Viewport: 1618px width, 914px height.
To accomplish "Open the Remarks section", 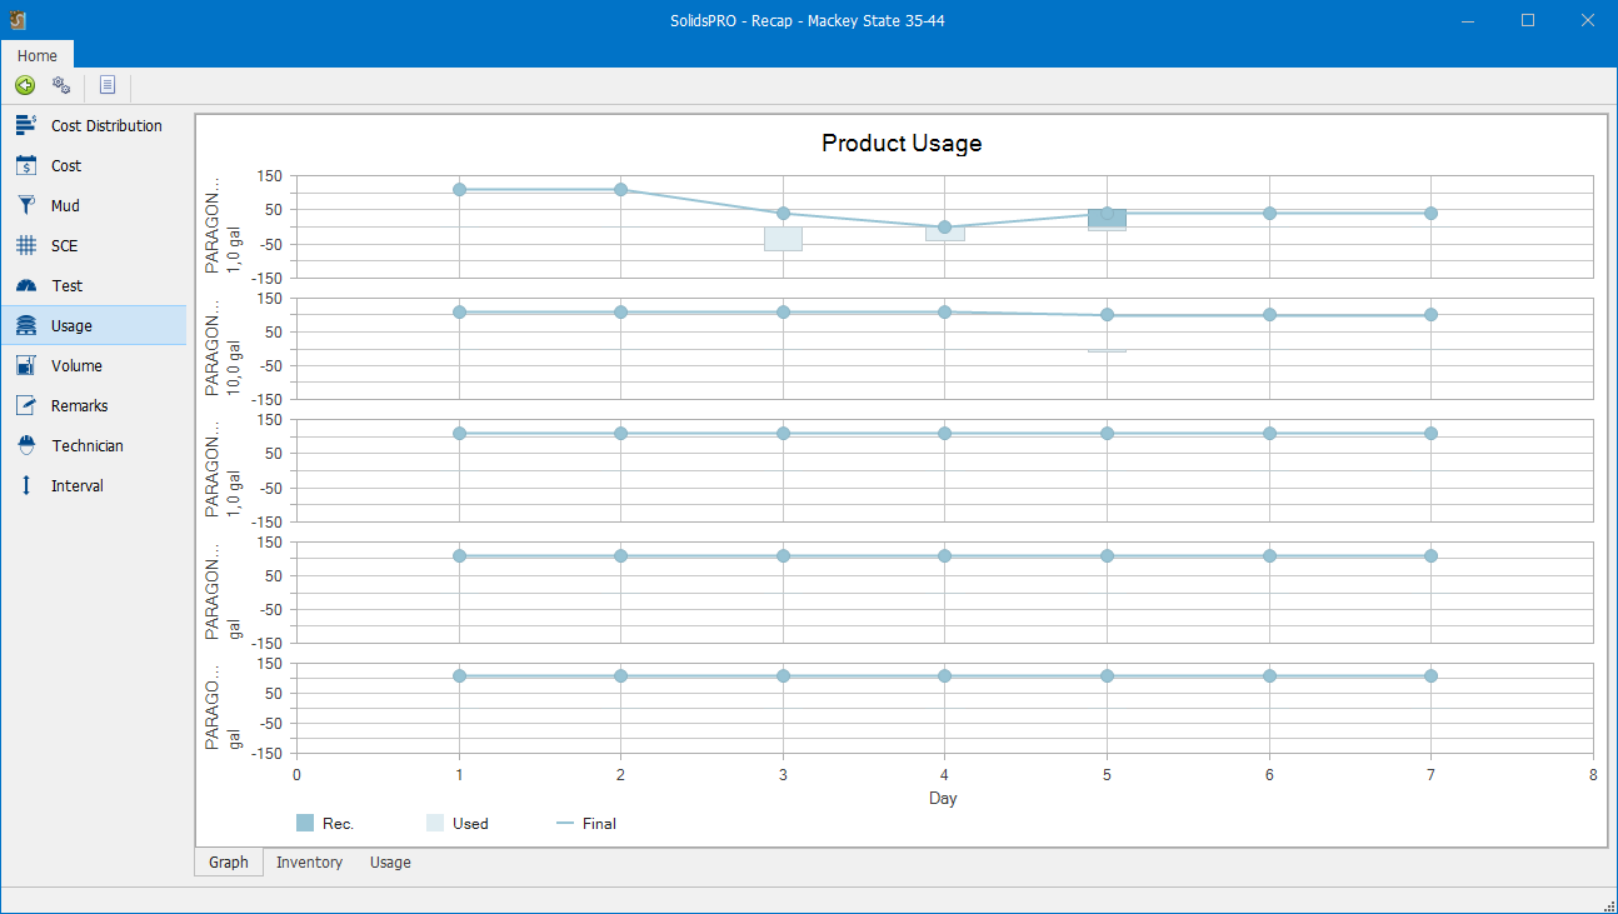I will click(79, 406).
